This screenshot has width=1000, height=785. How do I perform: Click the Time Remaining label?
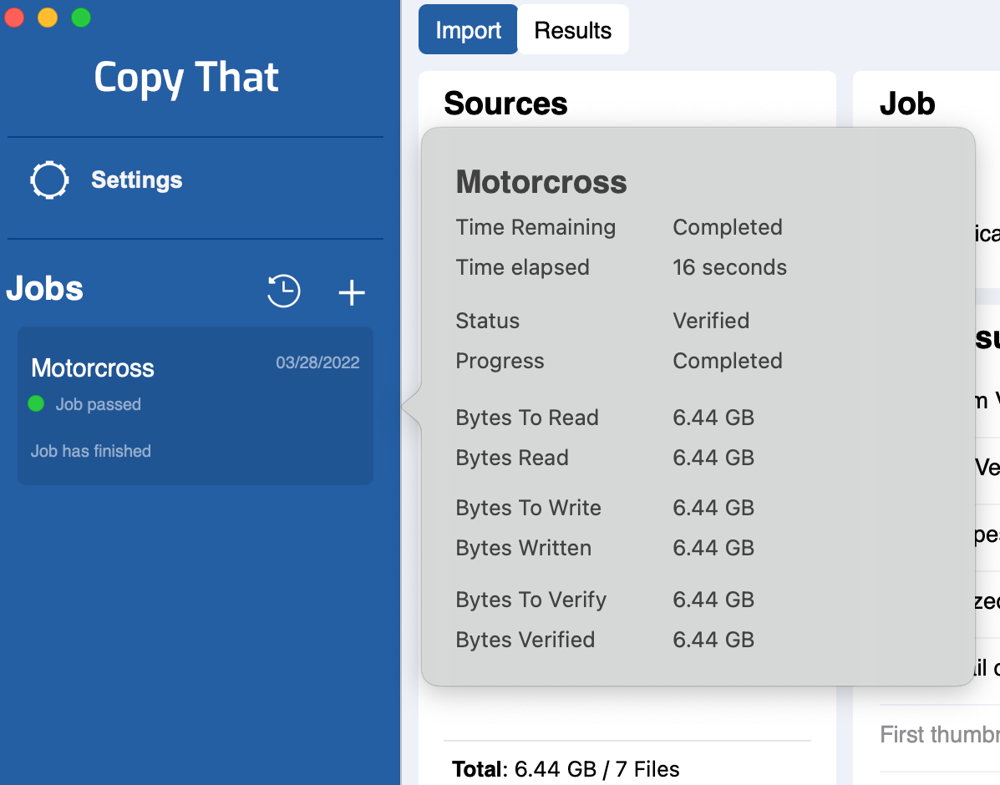click(536, 227)
